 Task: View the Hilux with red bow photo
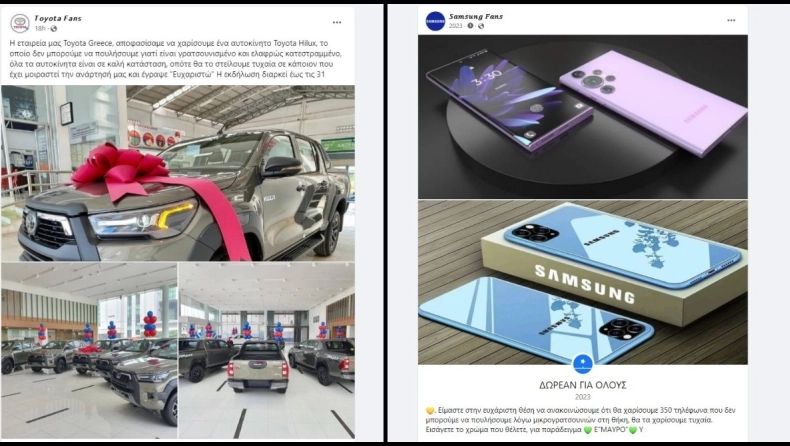pyautogui.click(x=178, y=173)
